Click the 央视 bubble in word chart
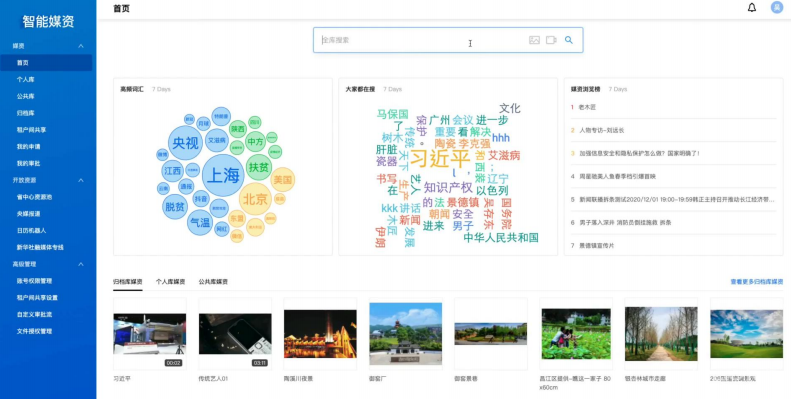Viewport: 791px width, 399px height. point(185,143)
